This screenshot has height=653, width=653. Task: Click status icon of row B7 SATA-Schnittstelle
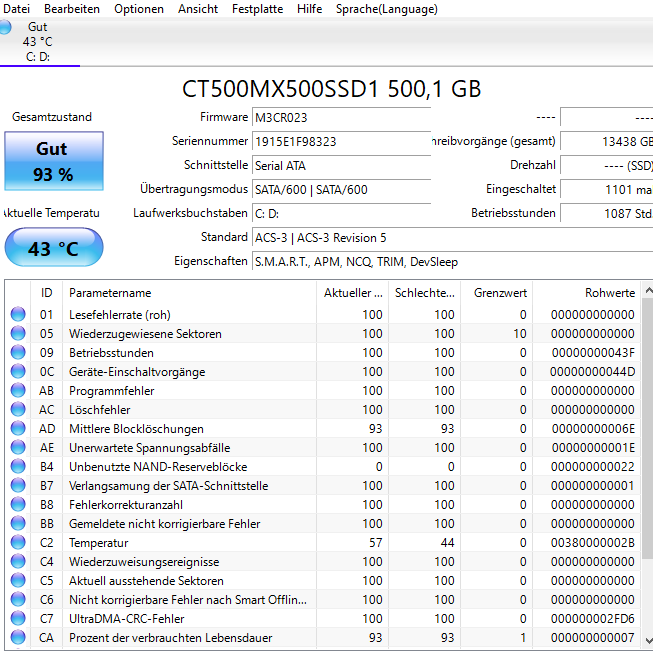click(x=18, y=485)
